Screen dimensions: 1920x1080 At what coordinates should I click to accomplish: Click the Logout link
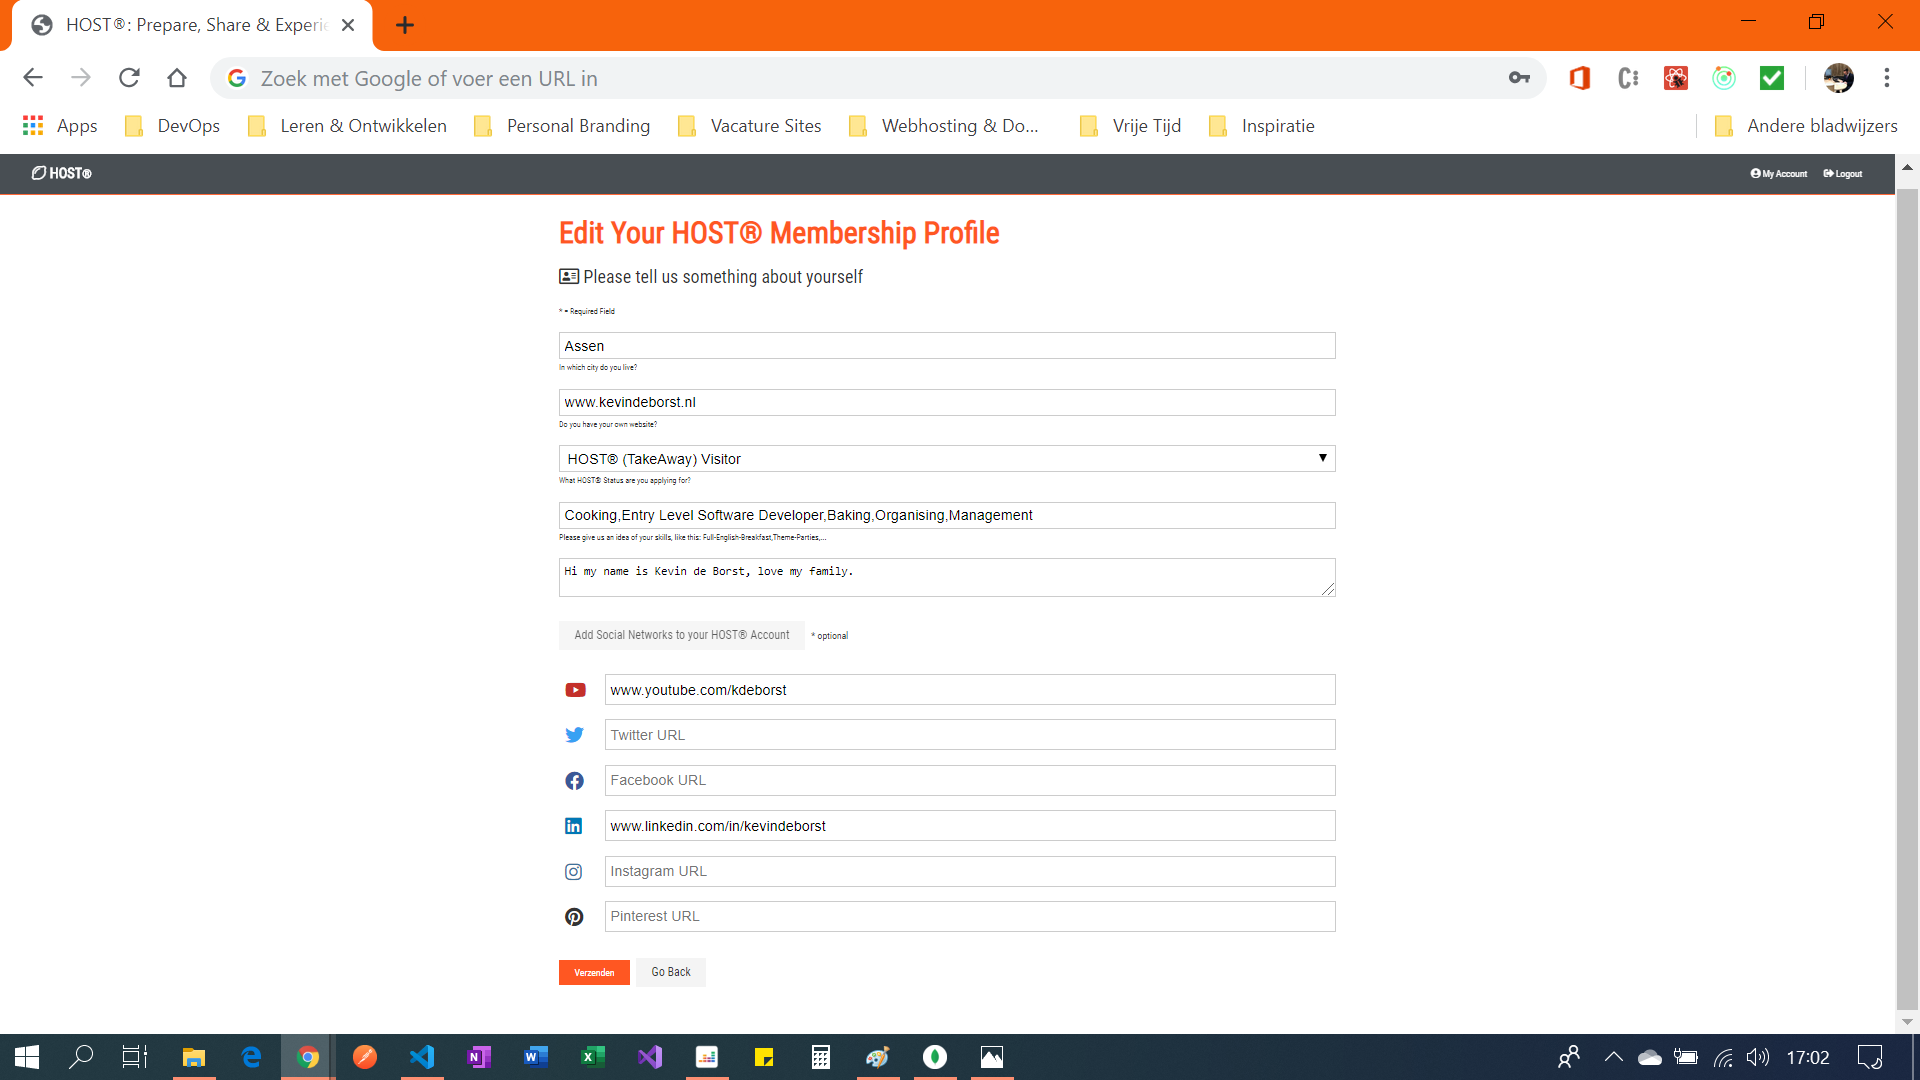click(1843, 174)
